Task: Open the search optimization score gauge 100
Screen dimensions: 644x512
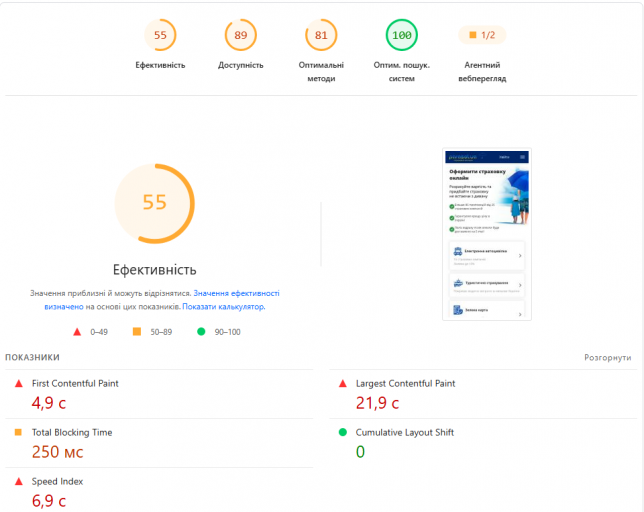Action: (x=402, y=35)
